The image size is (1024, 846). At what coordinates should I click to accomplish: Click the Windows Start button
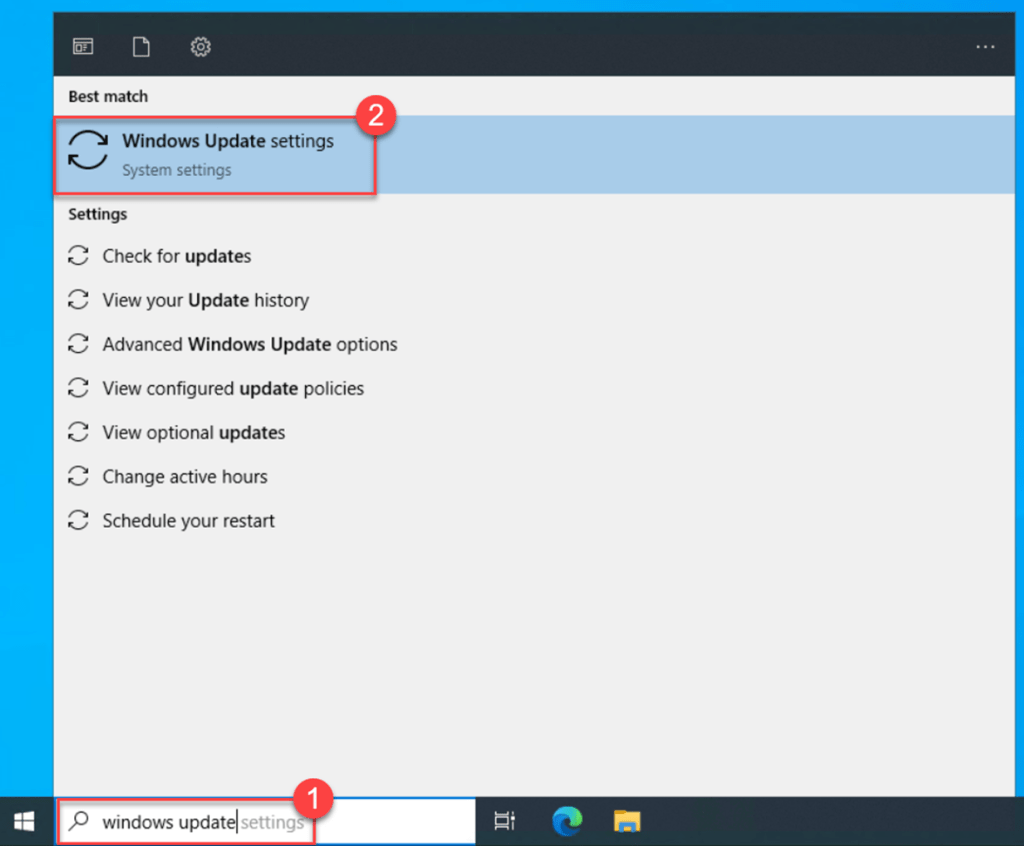click(26, 822)
